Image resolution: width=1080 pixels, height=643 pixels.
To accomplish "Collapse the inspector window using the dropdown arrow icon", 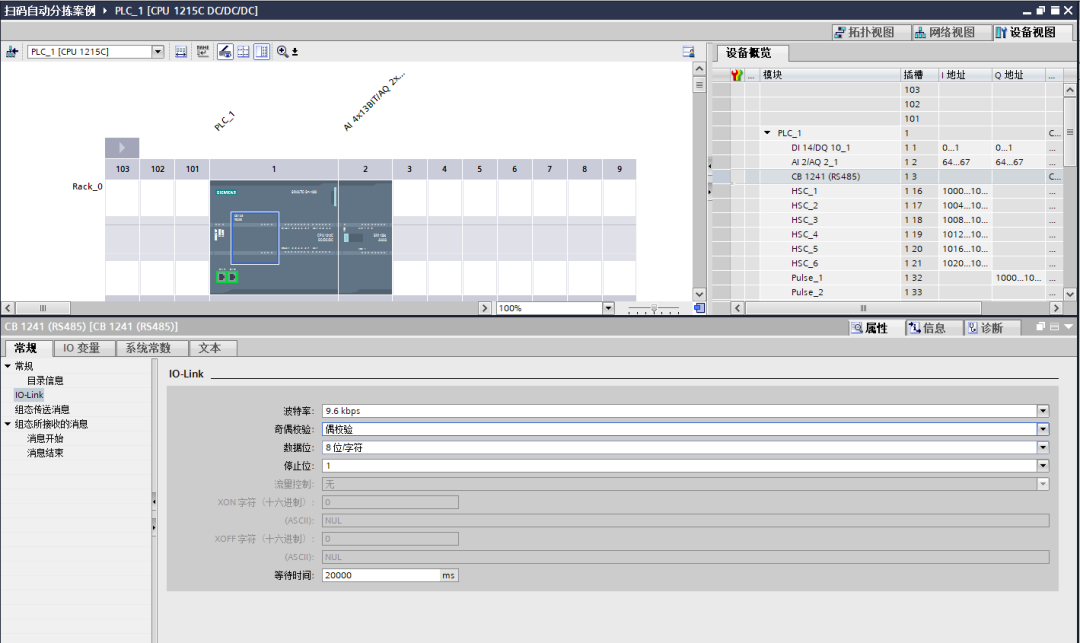I will (1068, 327).
